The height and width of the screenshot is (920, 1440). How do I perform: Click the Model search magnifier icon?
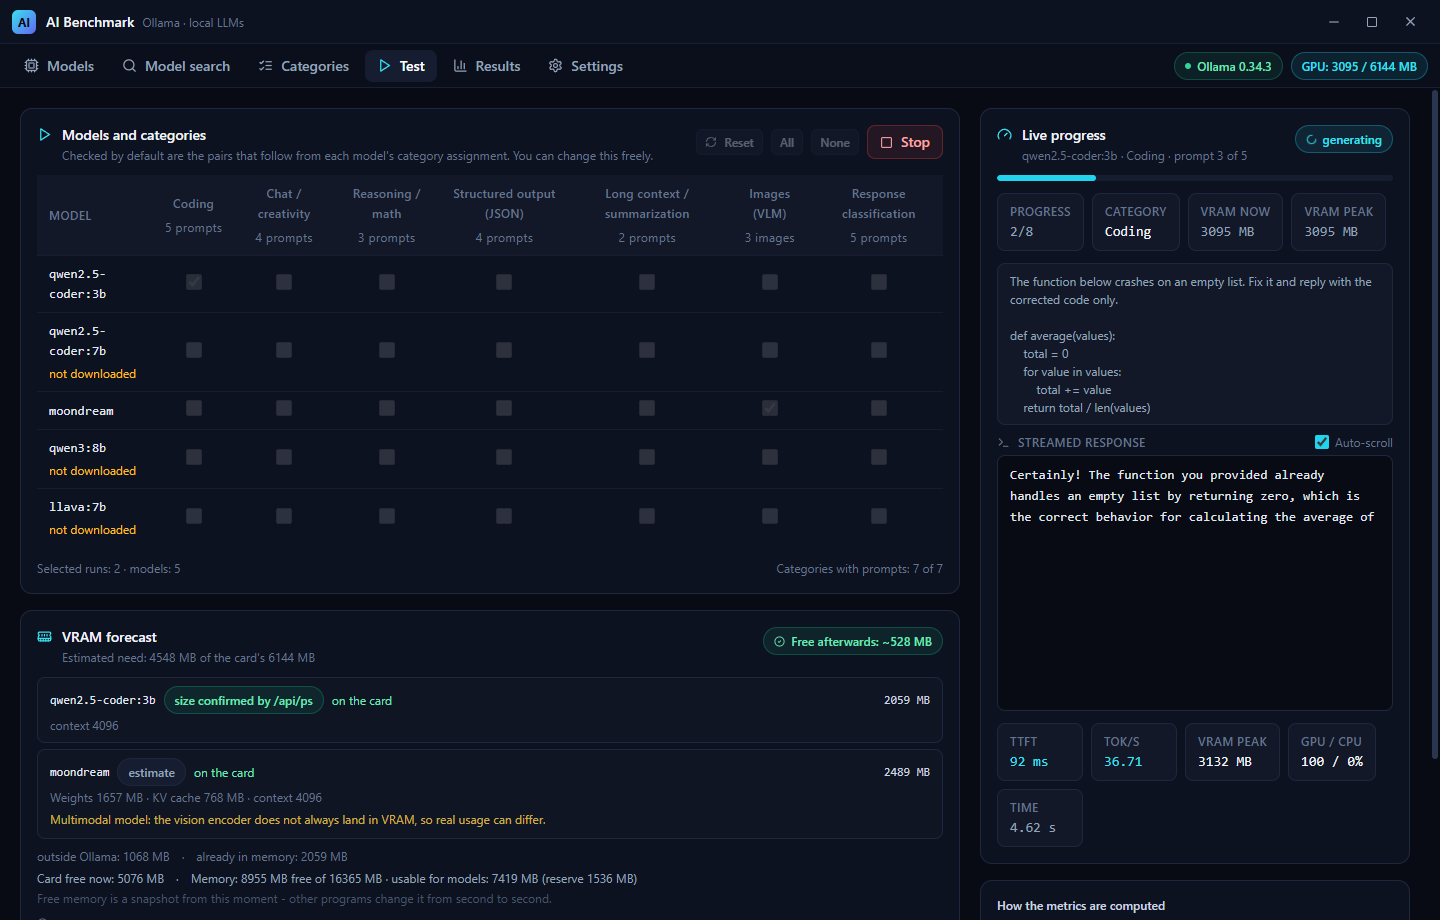coord(130,66)
